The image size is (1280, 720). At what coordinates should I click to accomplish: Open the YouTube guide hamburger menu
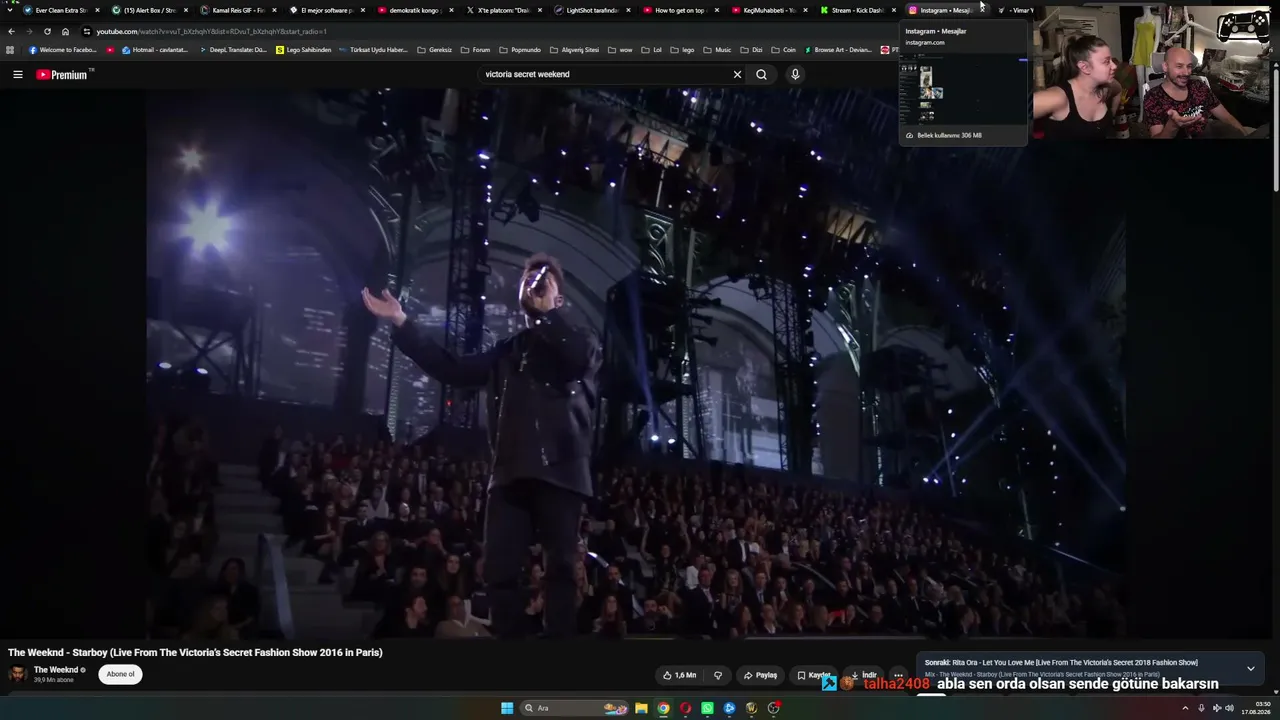coord(18,74)
